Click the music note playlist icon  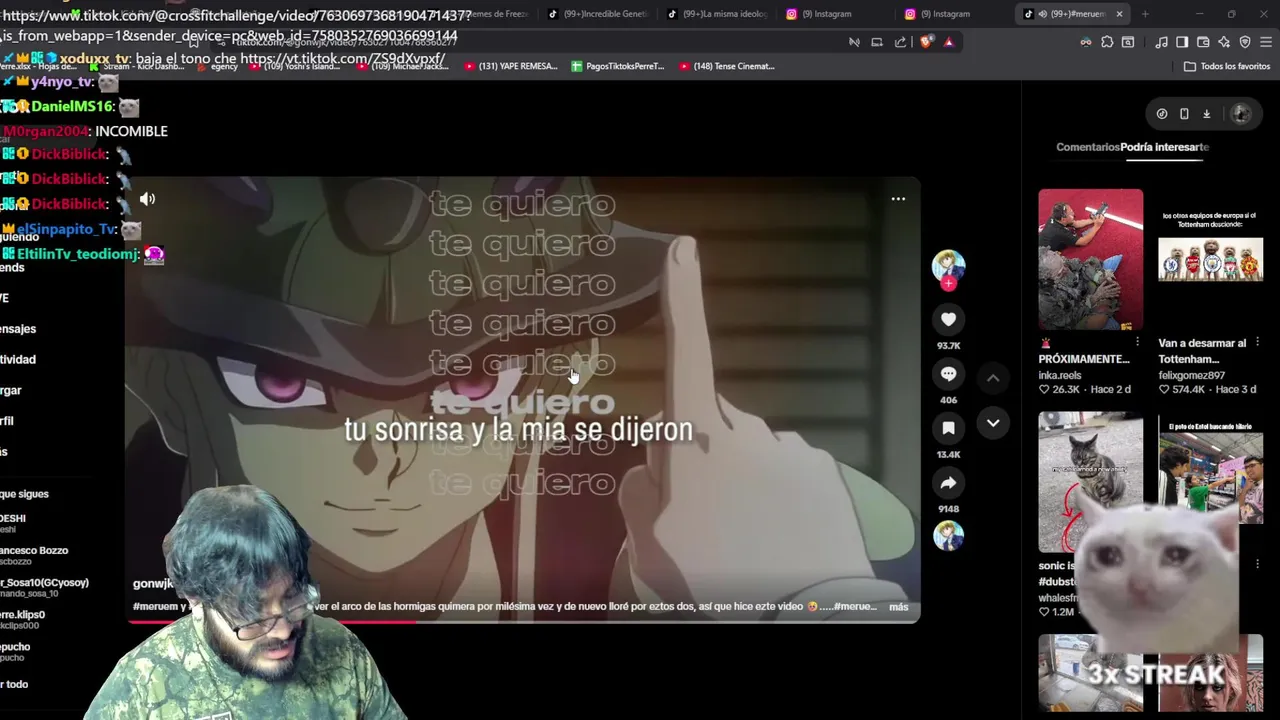1161,42
